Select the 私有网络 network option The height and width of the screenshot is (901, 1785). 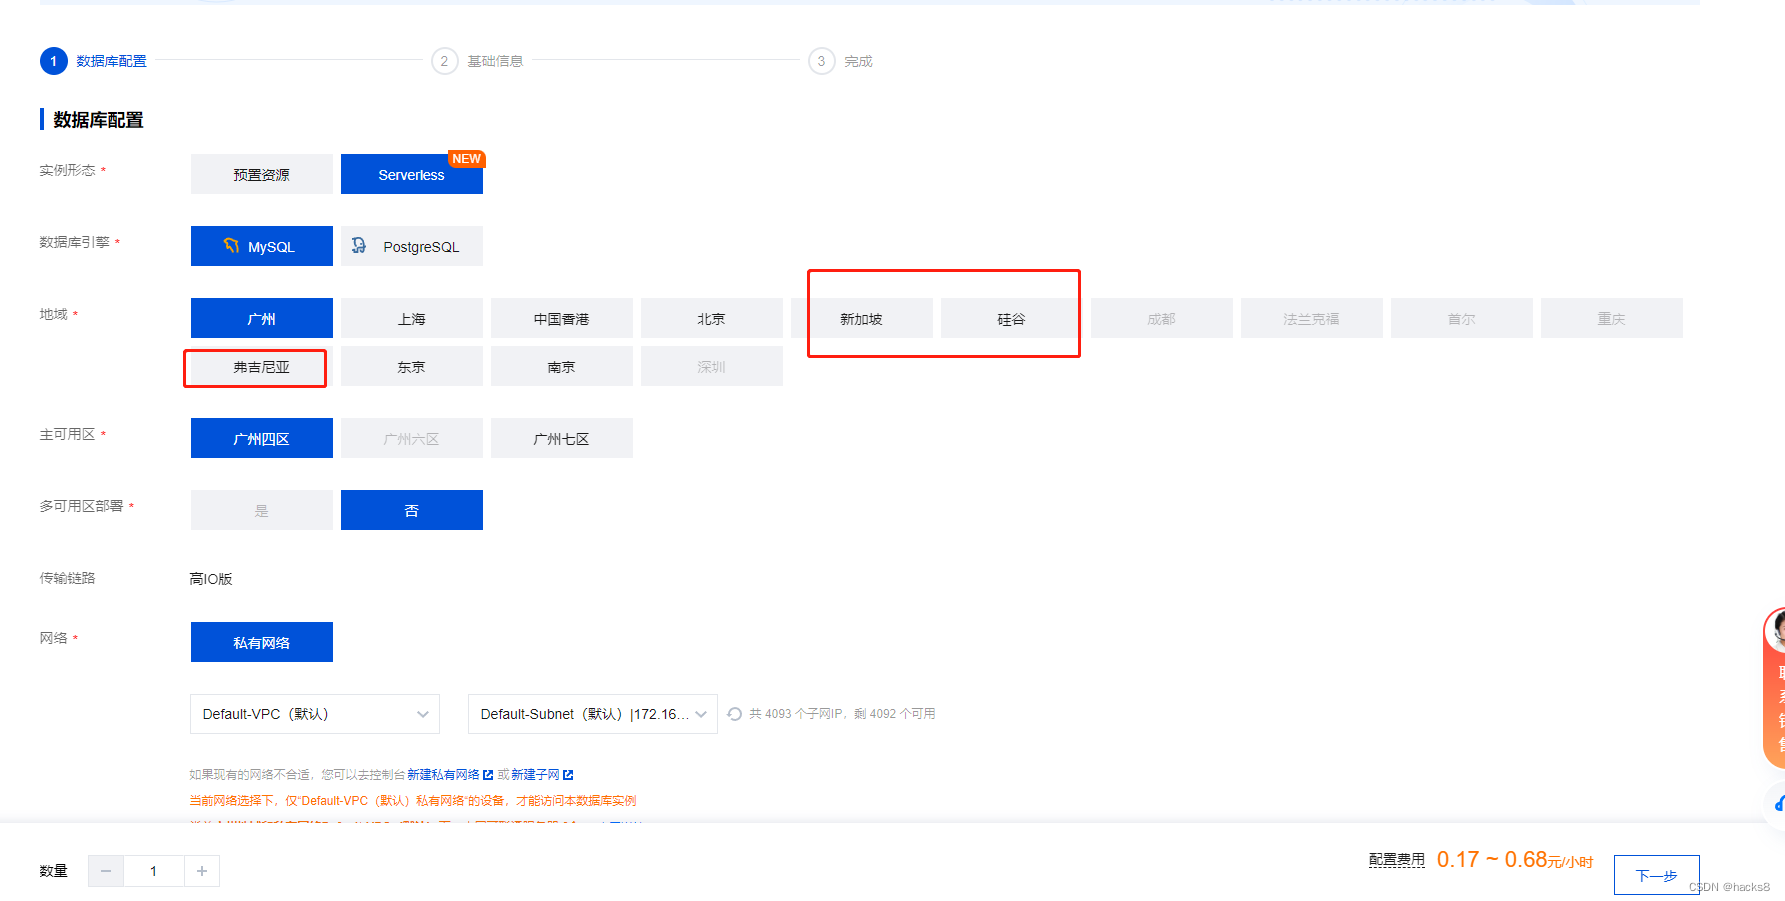pos(261,642)
